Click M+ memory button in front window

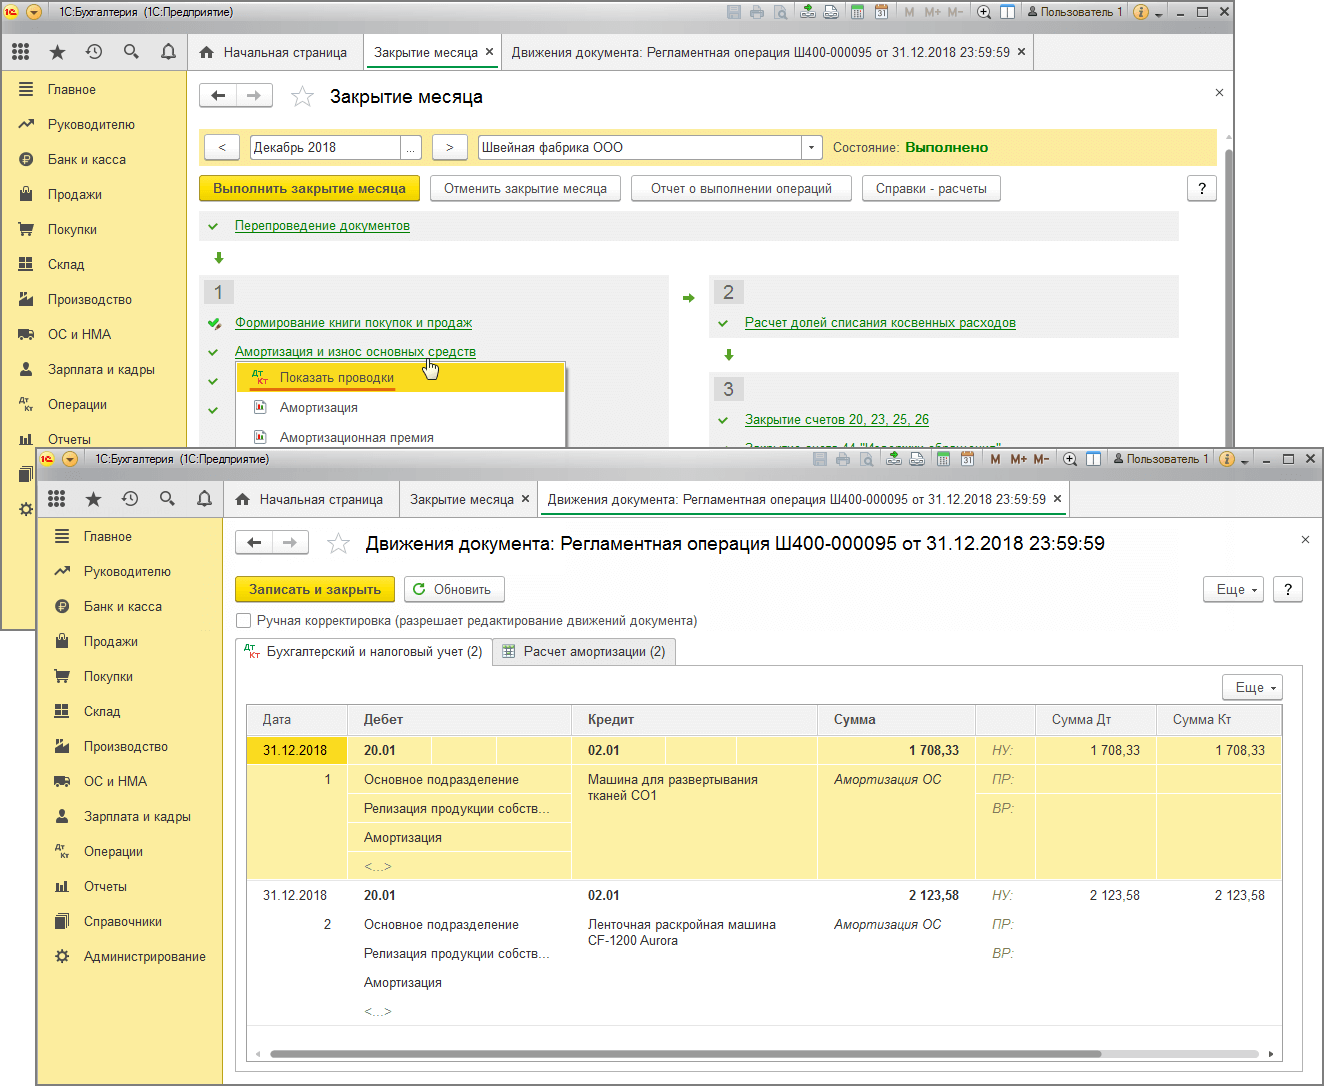(x=1018, y=459)
